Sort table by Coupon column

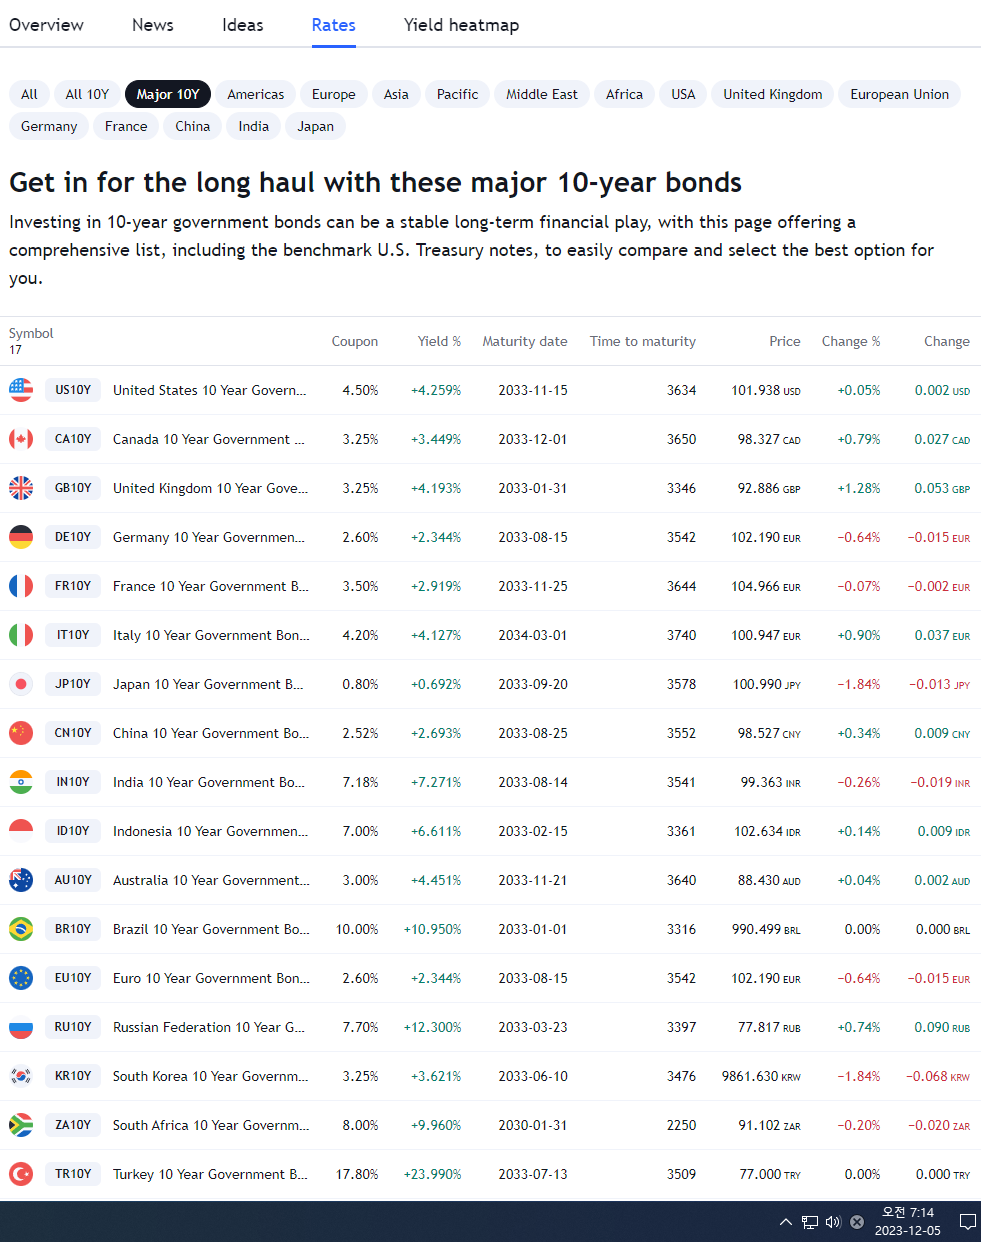point(355,341)
